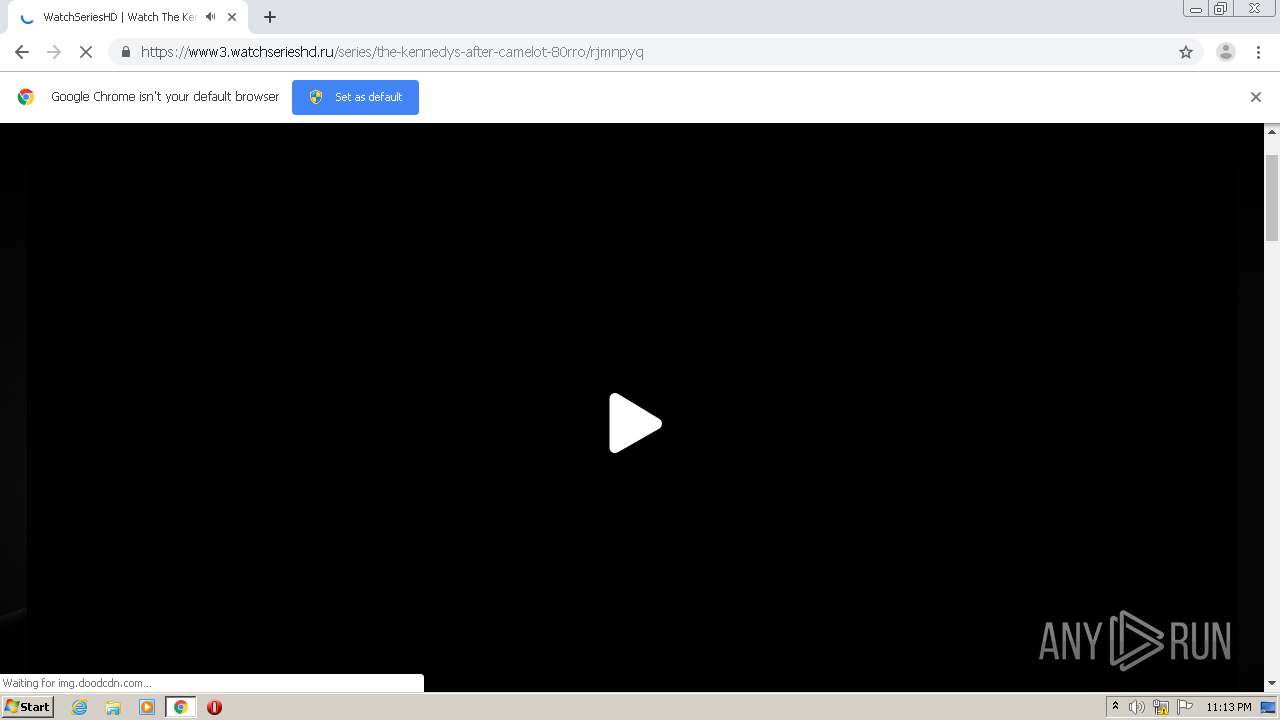Viewport: 1280px width, 720px height.
Task: Switch to Chrome taskbar button
Action: point(180,707)
